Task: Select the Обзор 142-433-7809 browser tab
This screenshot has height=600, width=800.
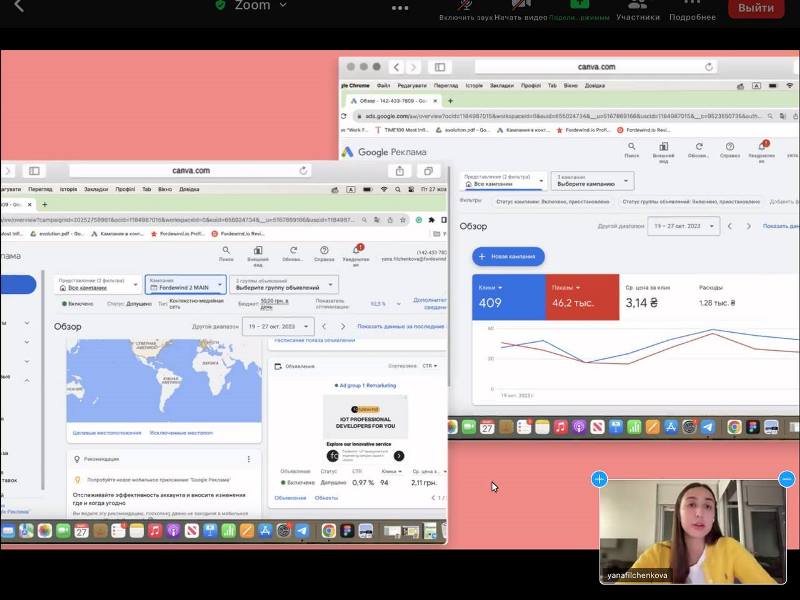Action: (x=393, y=101)
